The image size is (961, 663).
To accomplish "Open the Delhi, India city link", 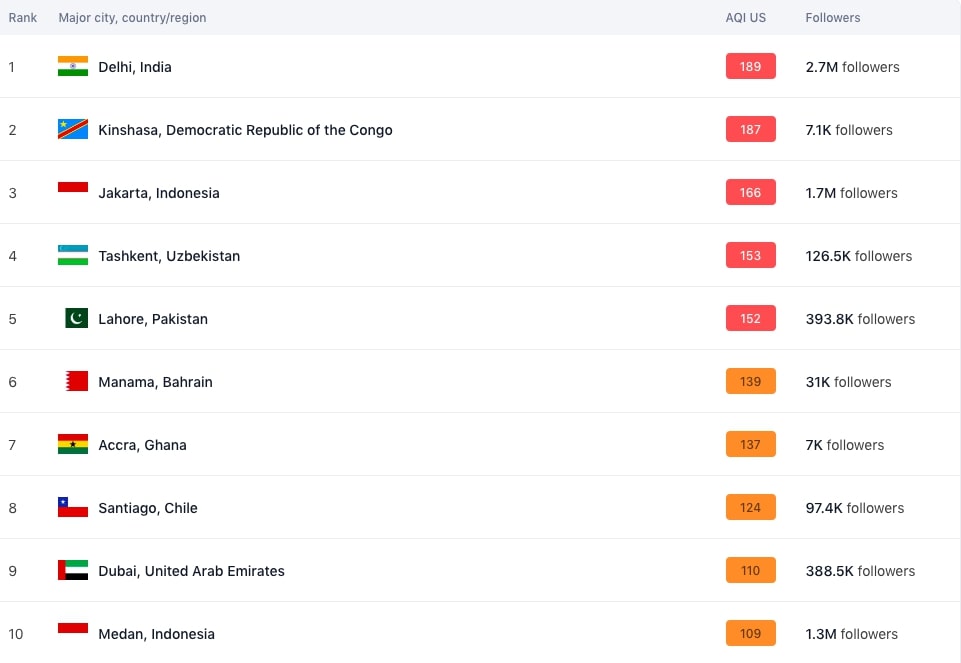I will click(135, 67).
